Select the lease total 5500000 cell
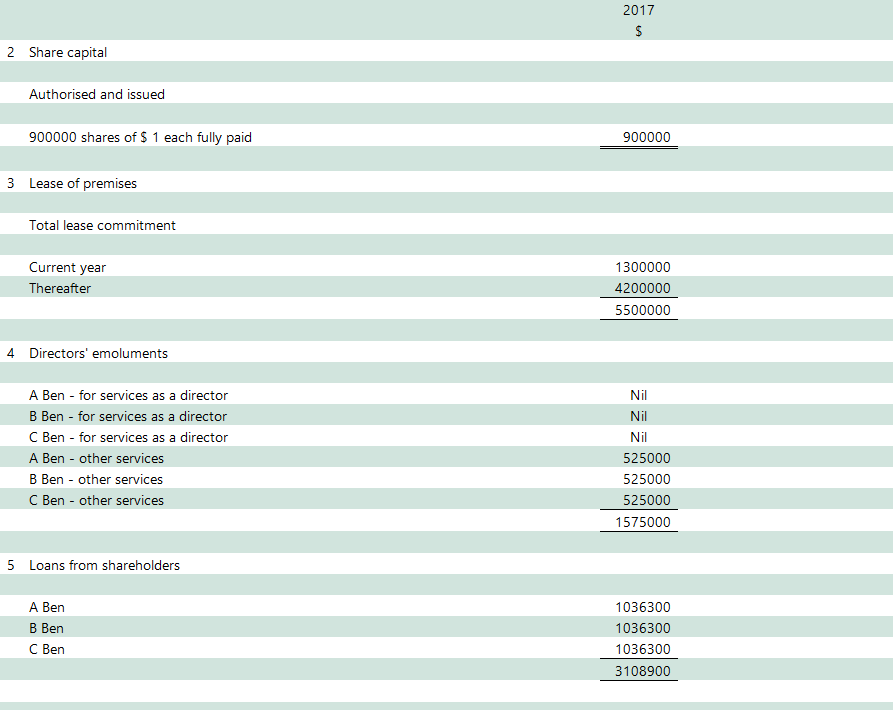The height and width of the screenshot is (710, 893). pos(642,310)
